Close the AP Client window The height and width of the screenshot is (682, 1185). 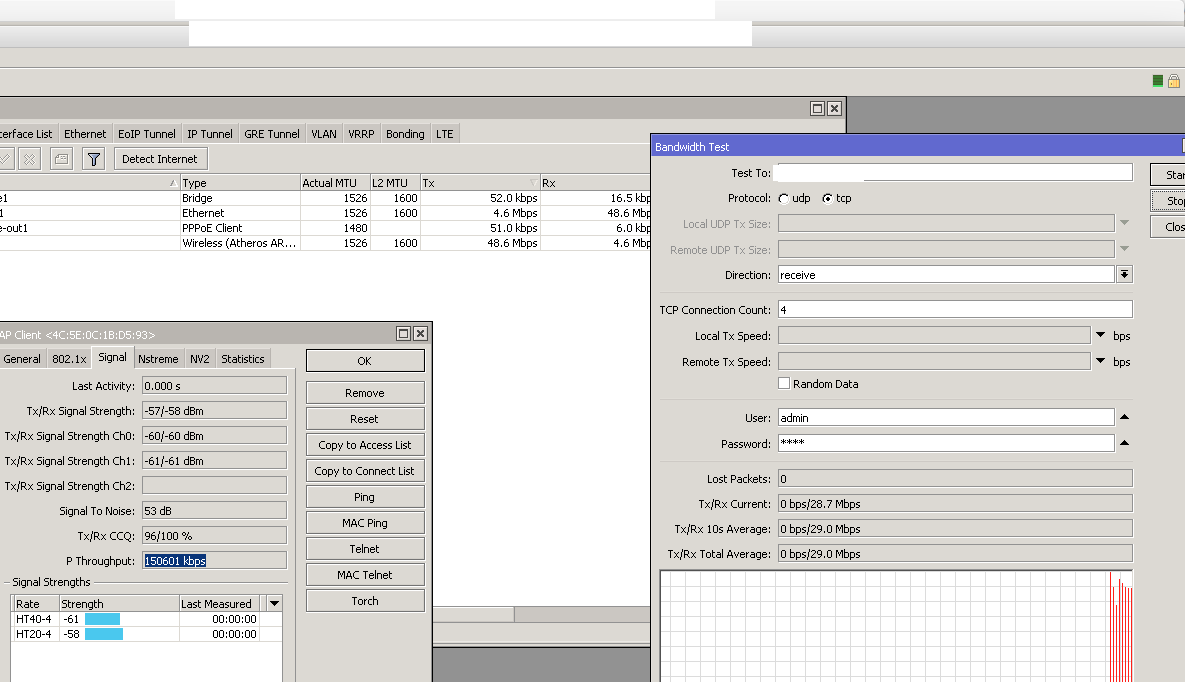click(x=421, y=333)
